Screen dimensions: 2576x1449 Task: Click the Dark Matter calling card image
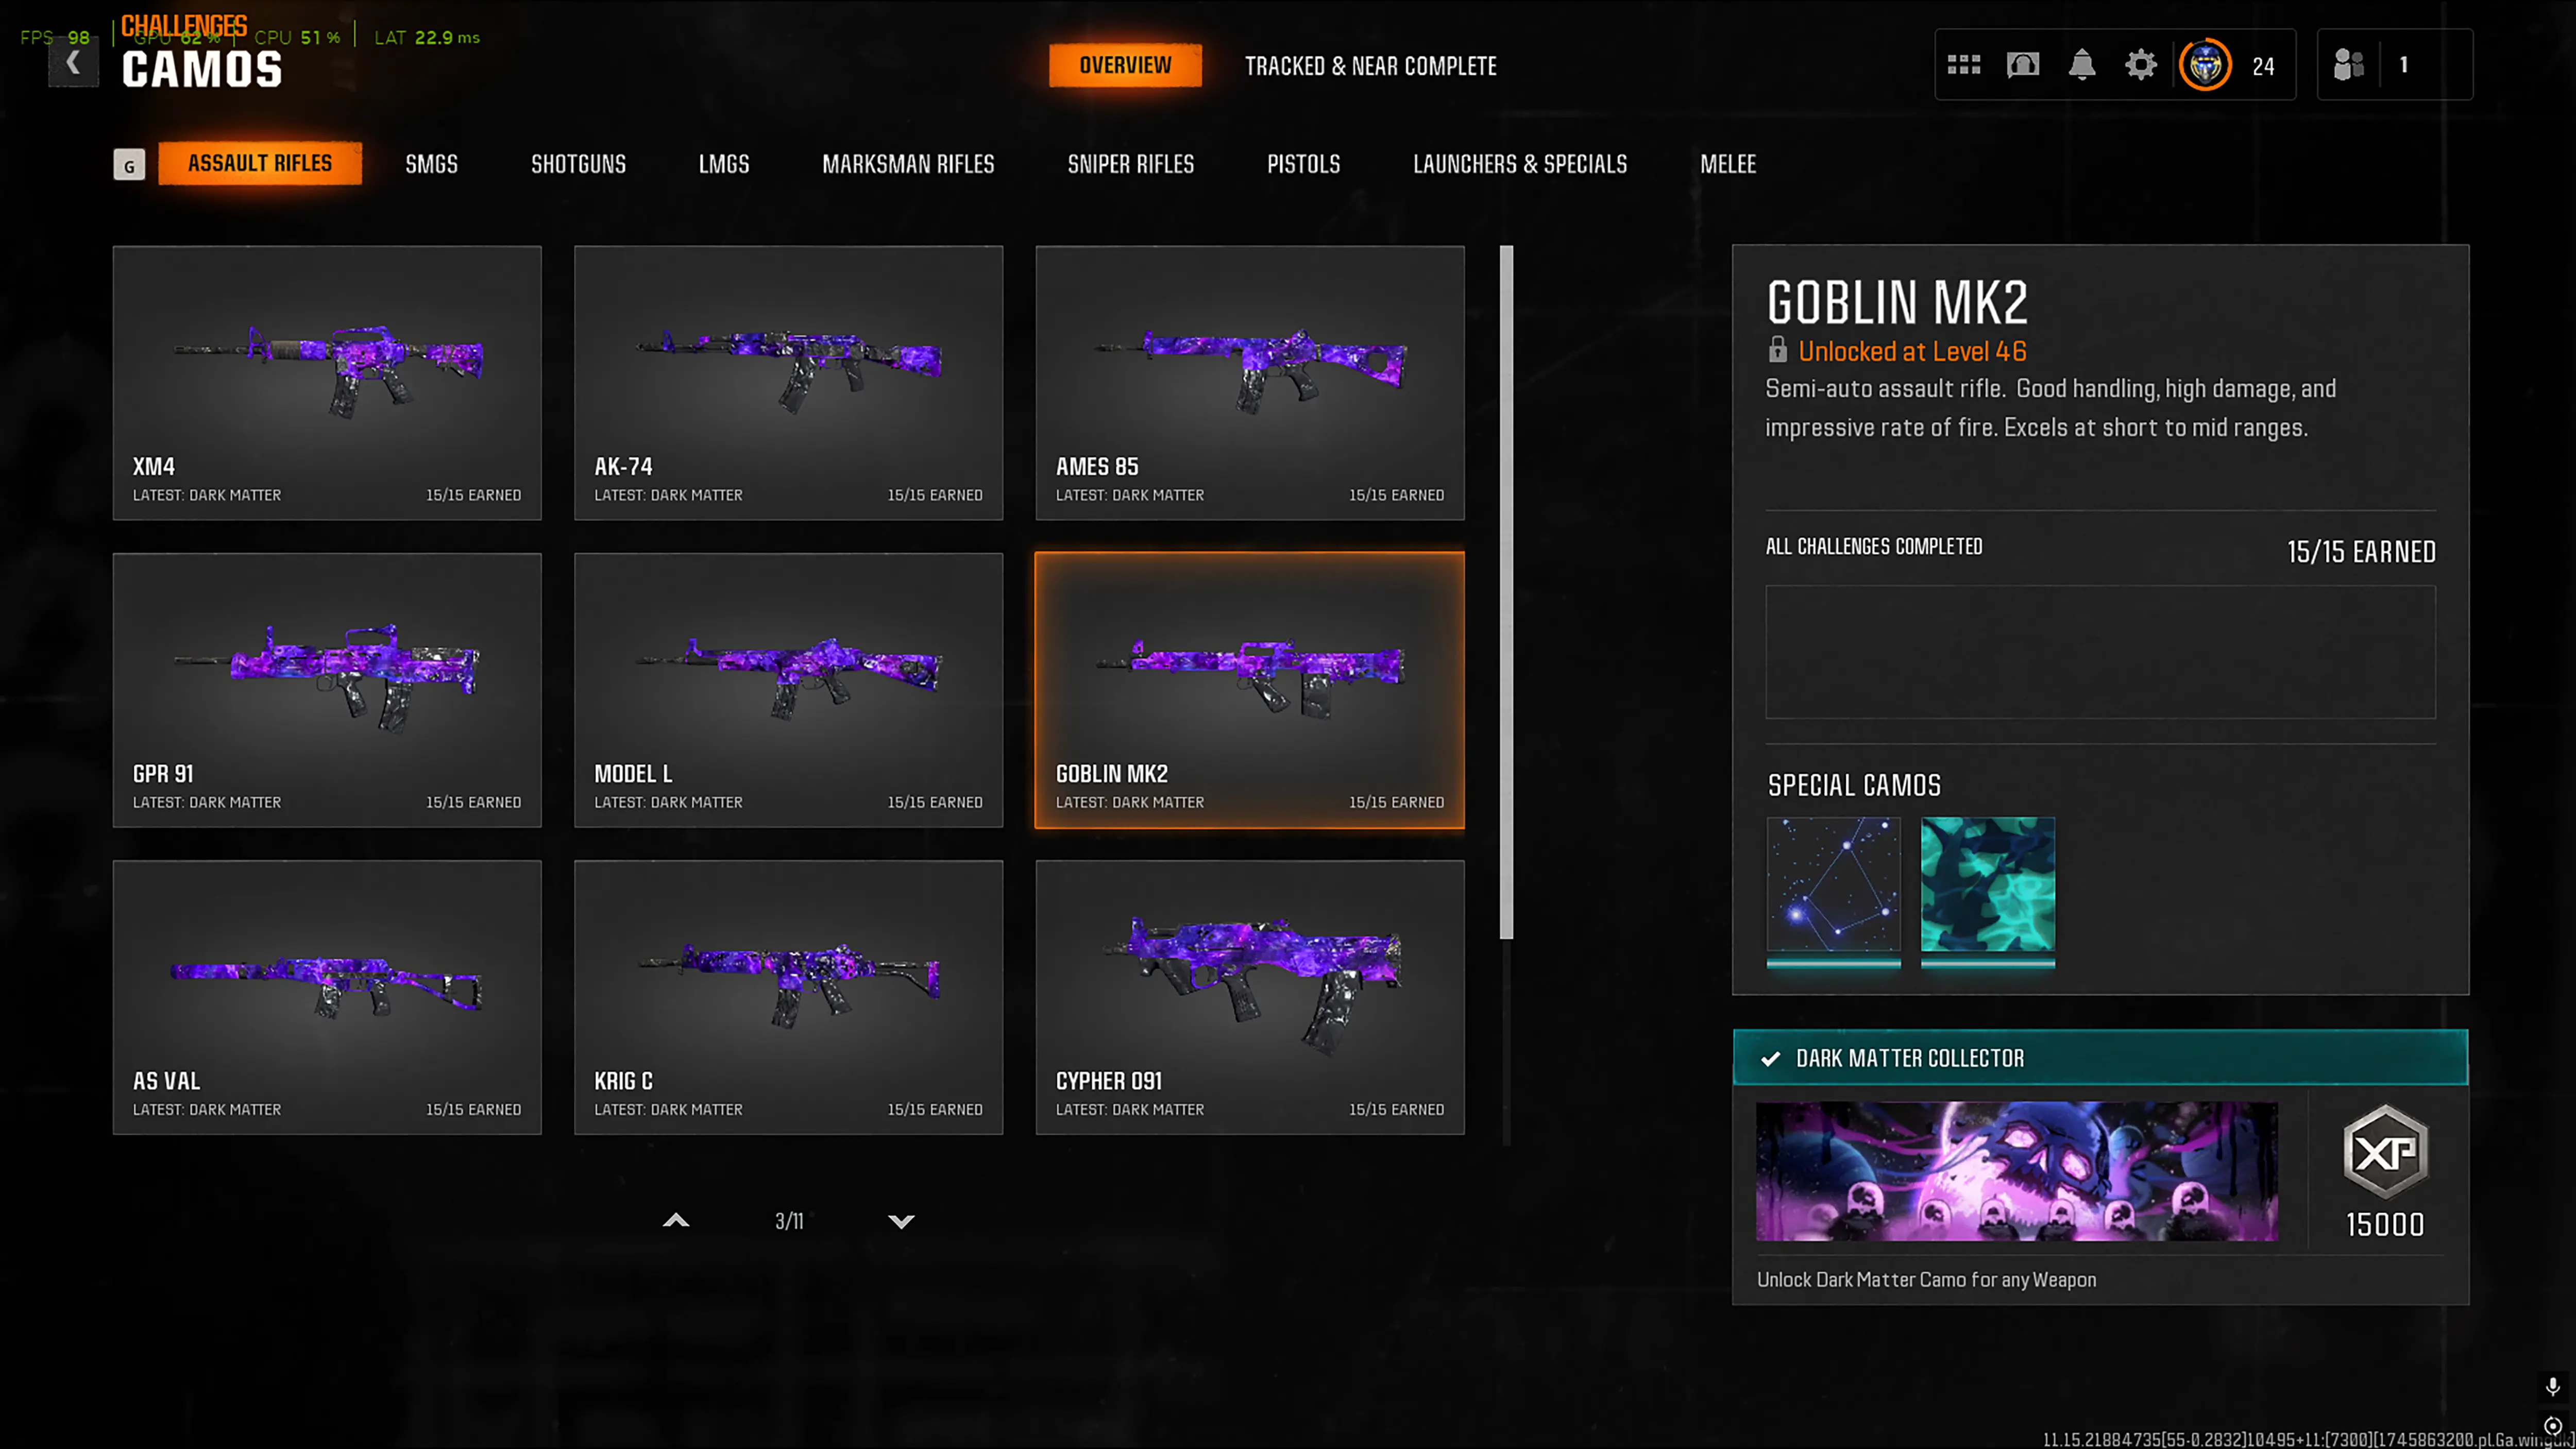(x=2016, y=1171)
